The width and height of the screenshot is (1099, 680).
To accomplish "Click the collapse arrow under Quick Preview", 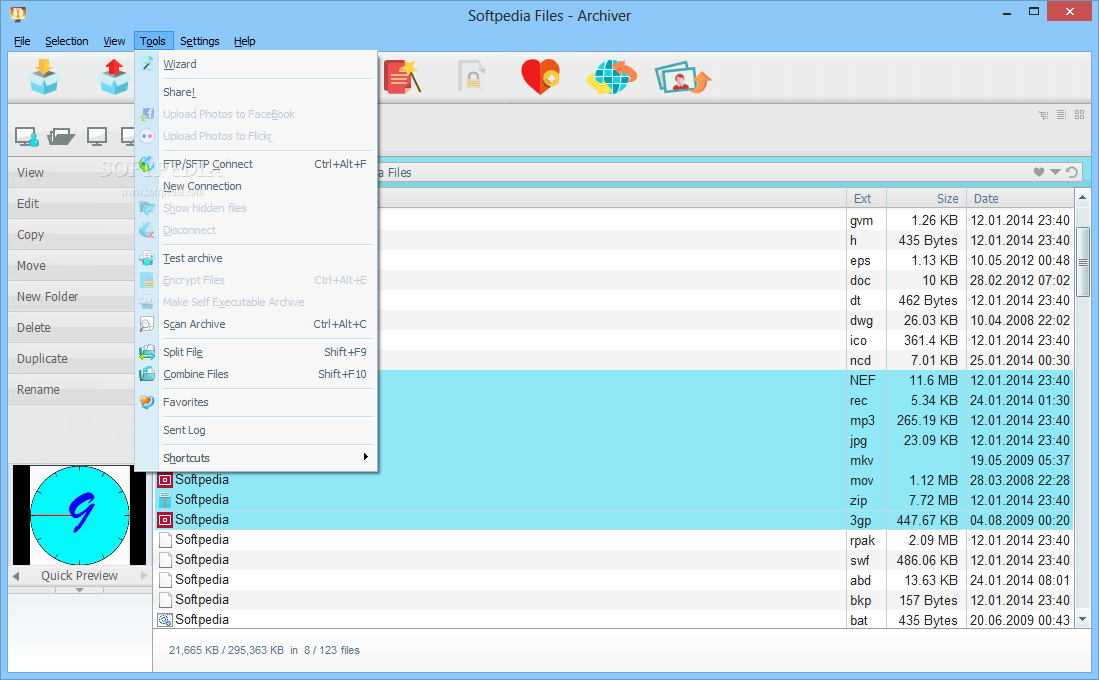I will 79,590.
